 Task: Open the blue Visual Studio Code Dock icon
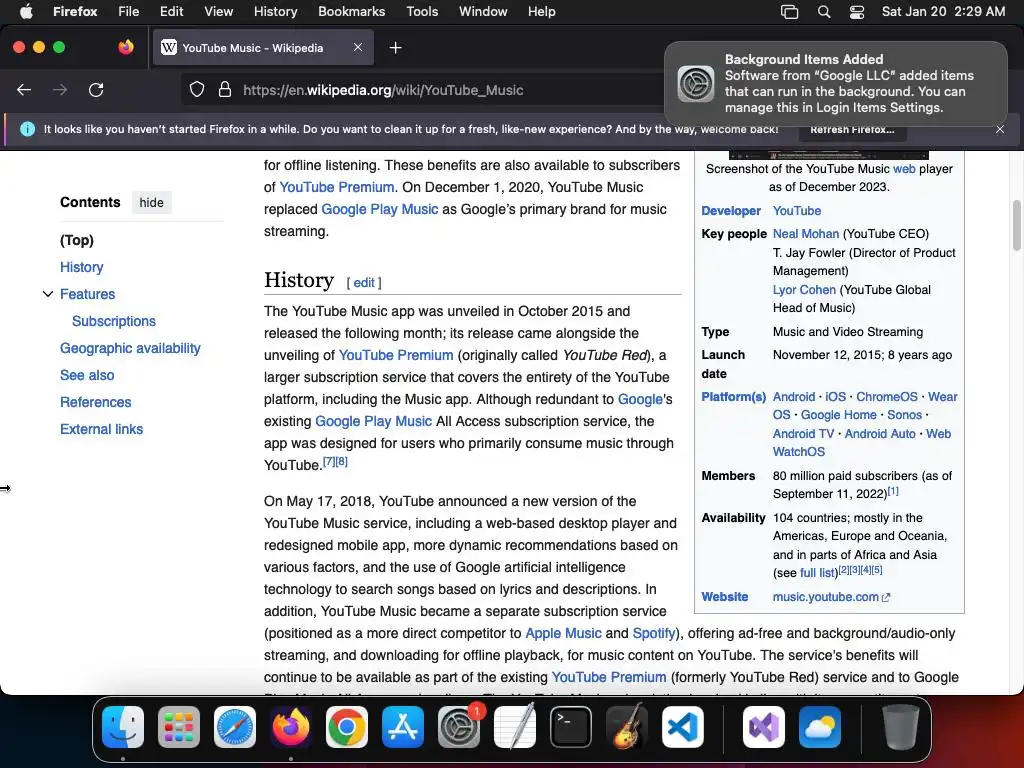tap(682, 727)
